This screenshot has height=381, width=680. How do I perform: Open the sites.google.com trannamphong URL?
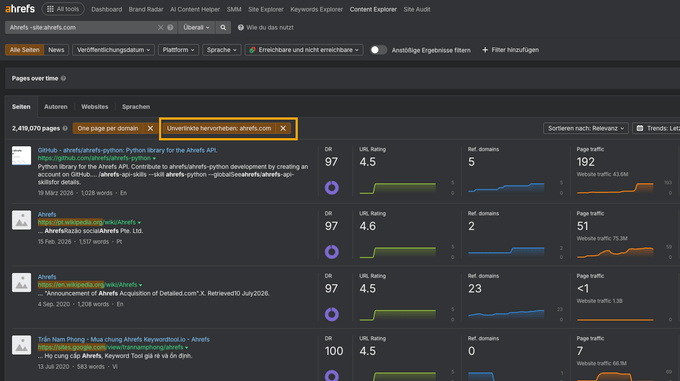[x=110, y=347]
